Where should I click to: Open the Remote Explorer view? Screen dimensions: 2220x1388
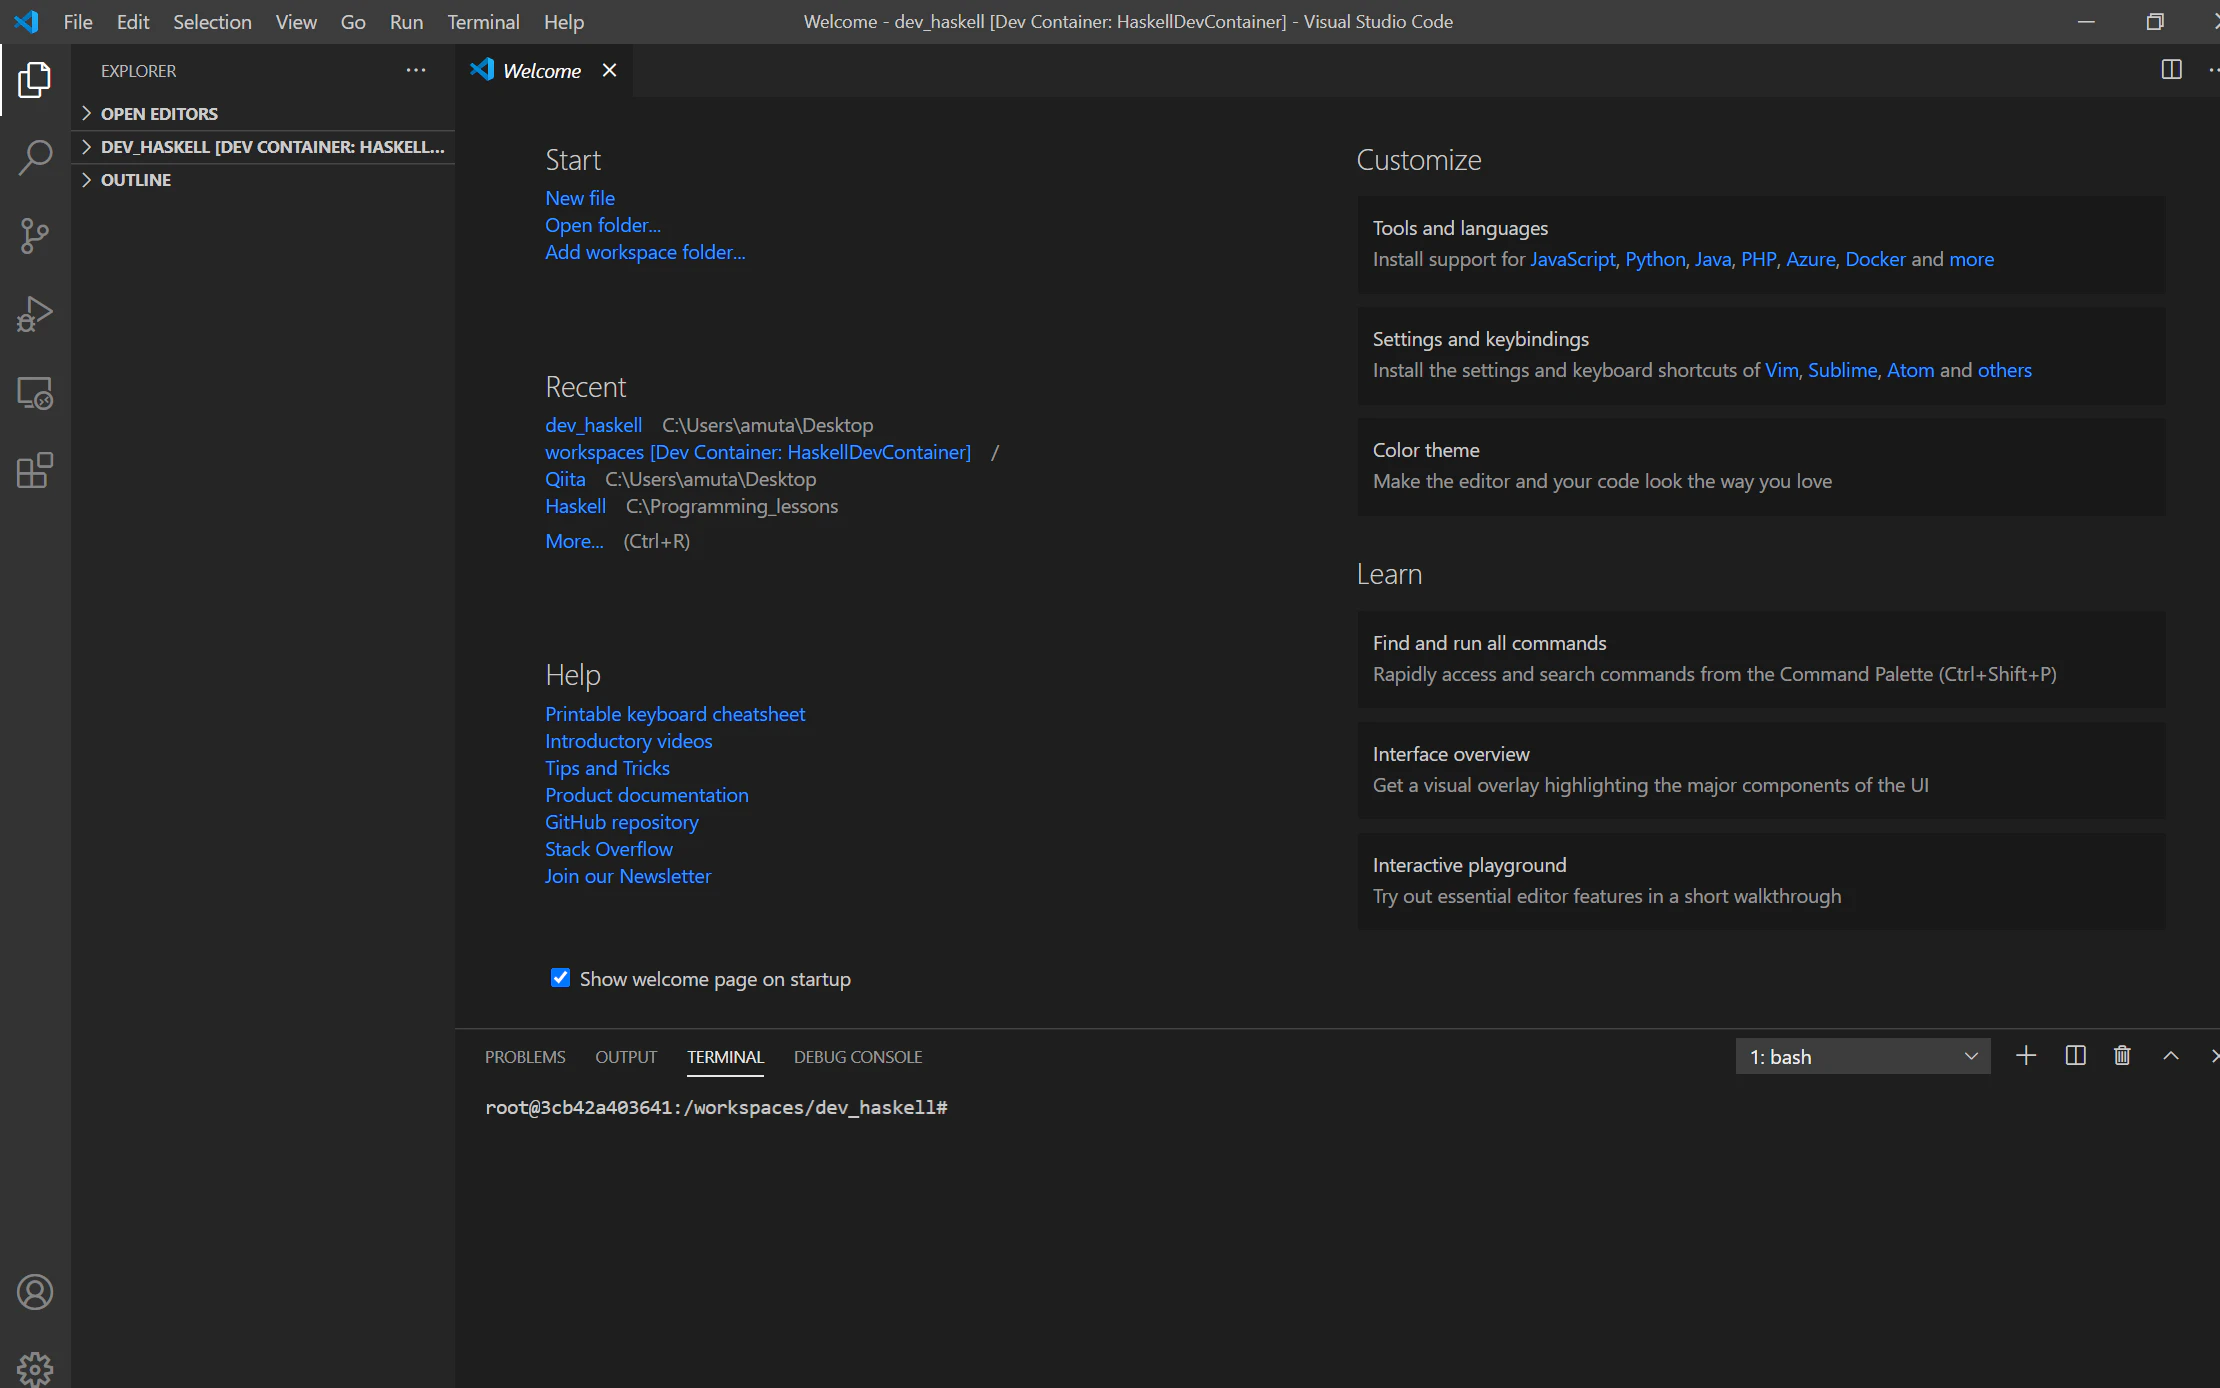tap(35, 392)
